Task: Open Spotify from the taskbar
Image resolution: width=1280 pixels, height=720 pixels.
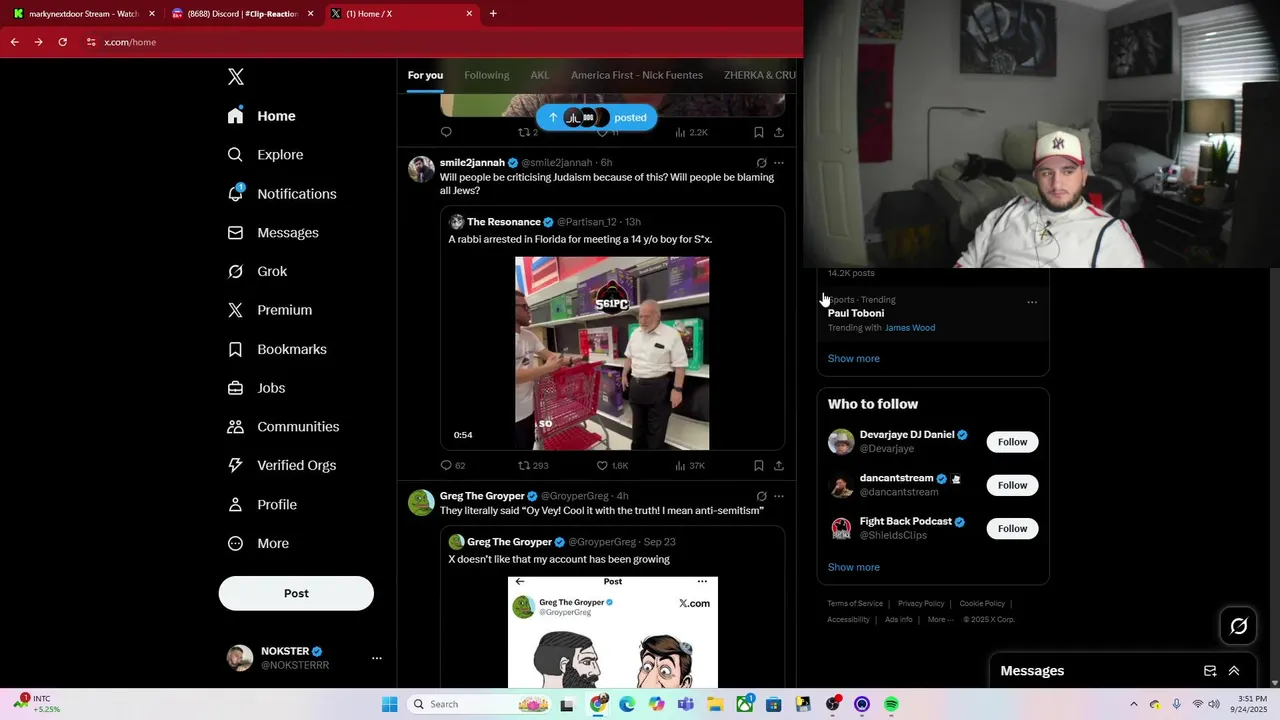Action: (x=891, y=704)
